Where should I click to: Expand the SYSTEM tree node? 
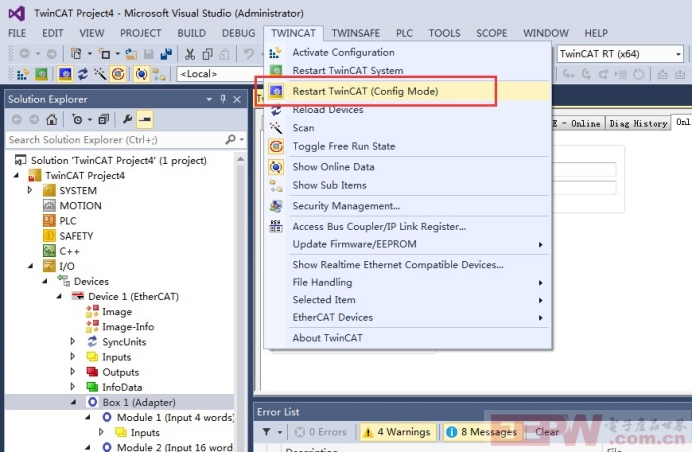30,190
